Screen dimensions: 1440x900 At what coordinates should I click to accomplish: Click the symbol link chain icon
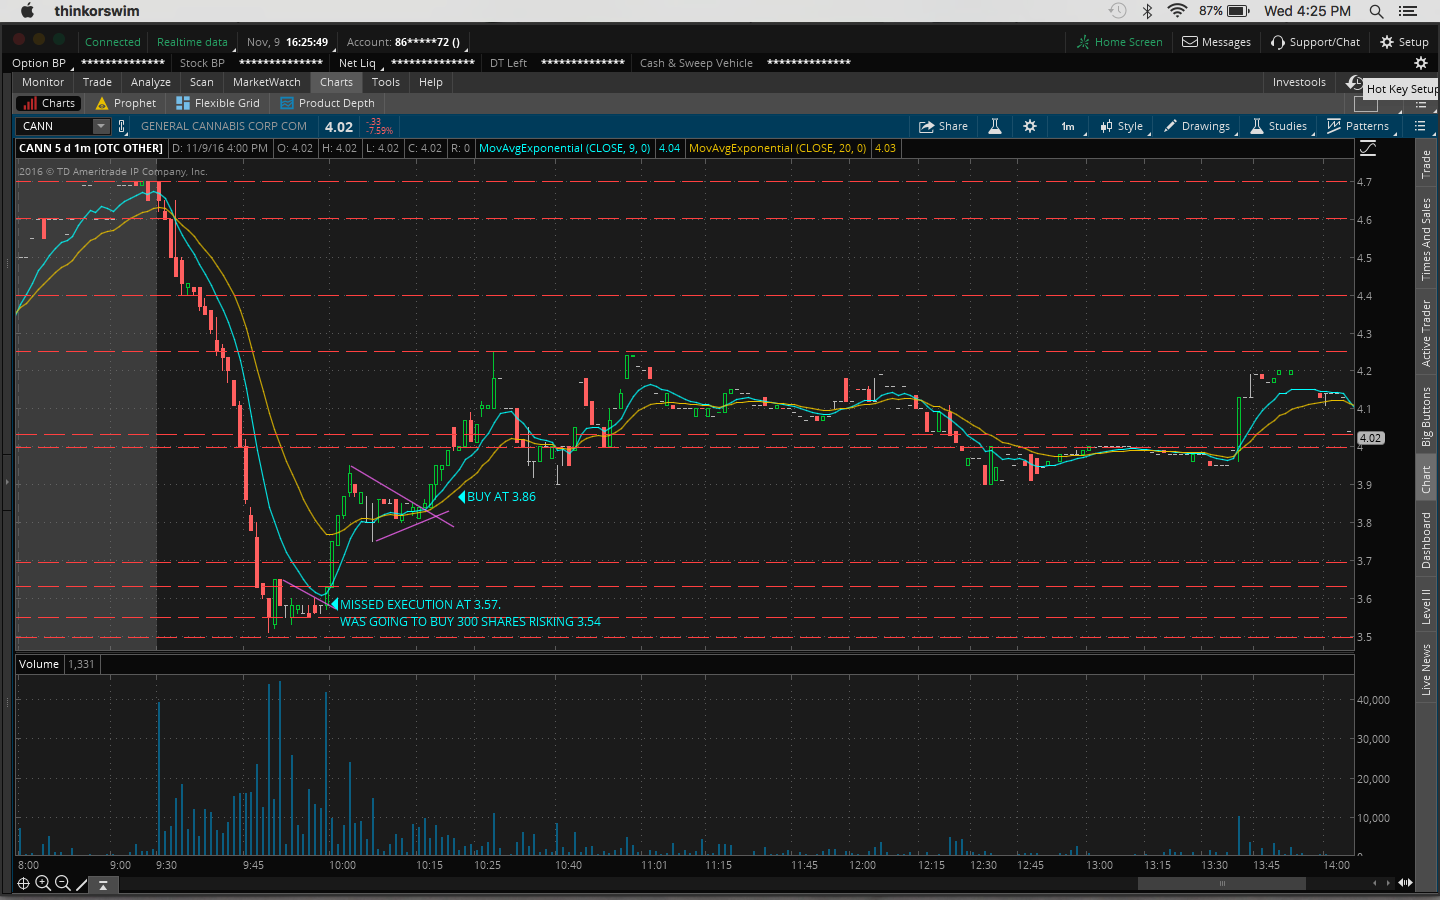pos(122,126)
